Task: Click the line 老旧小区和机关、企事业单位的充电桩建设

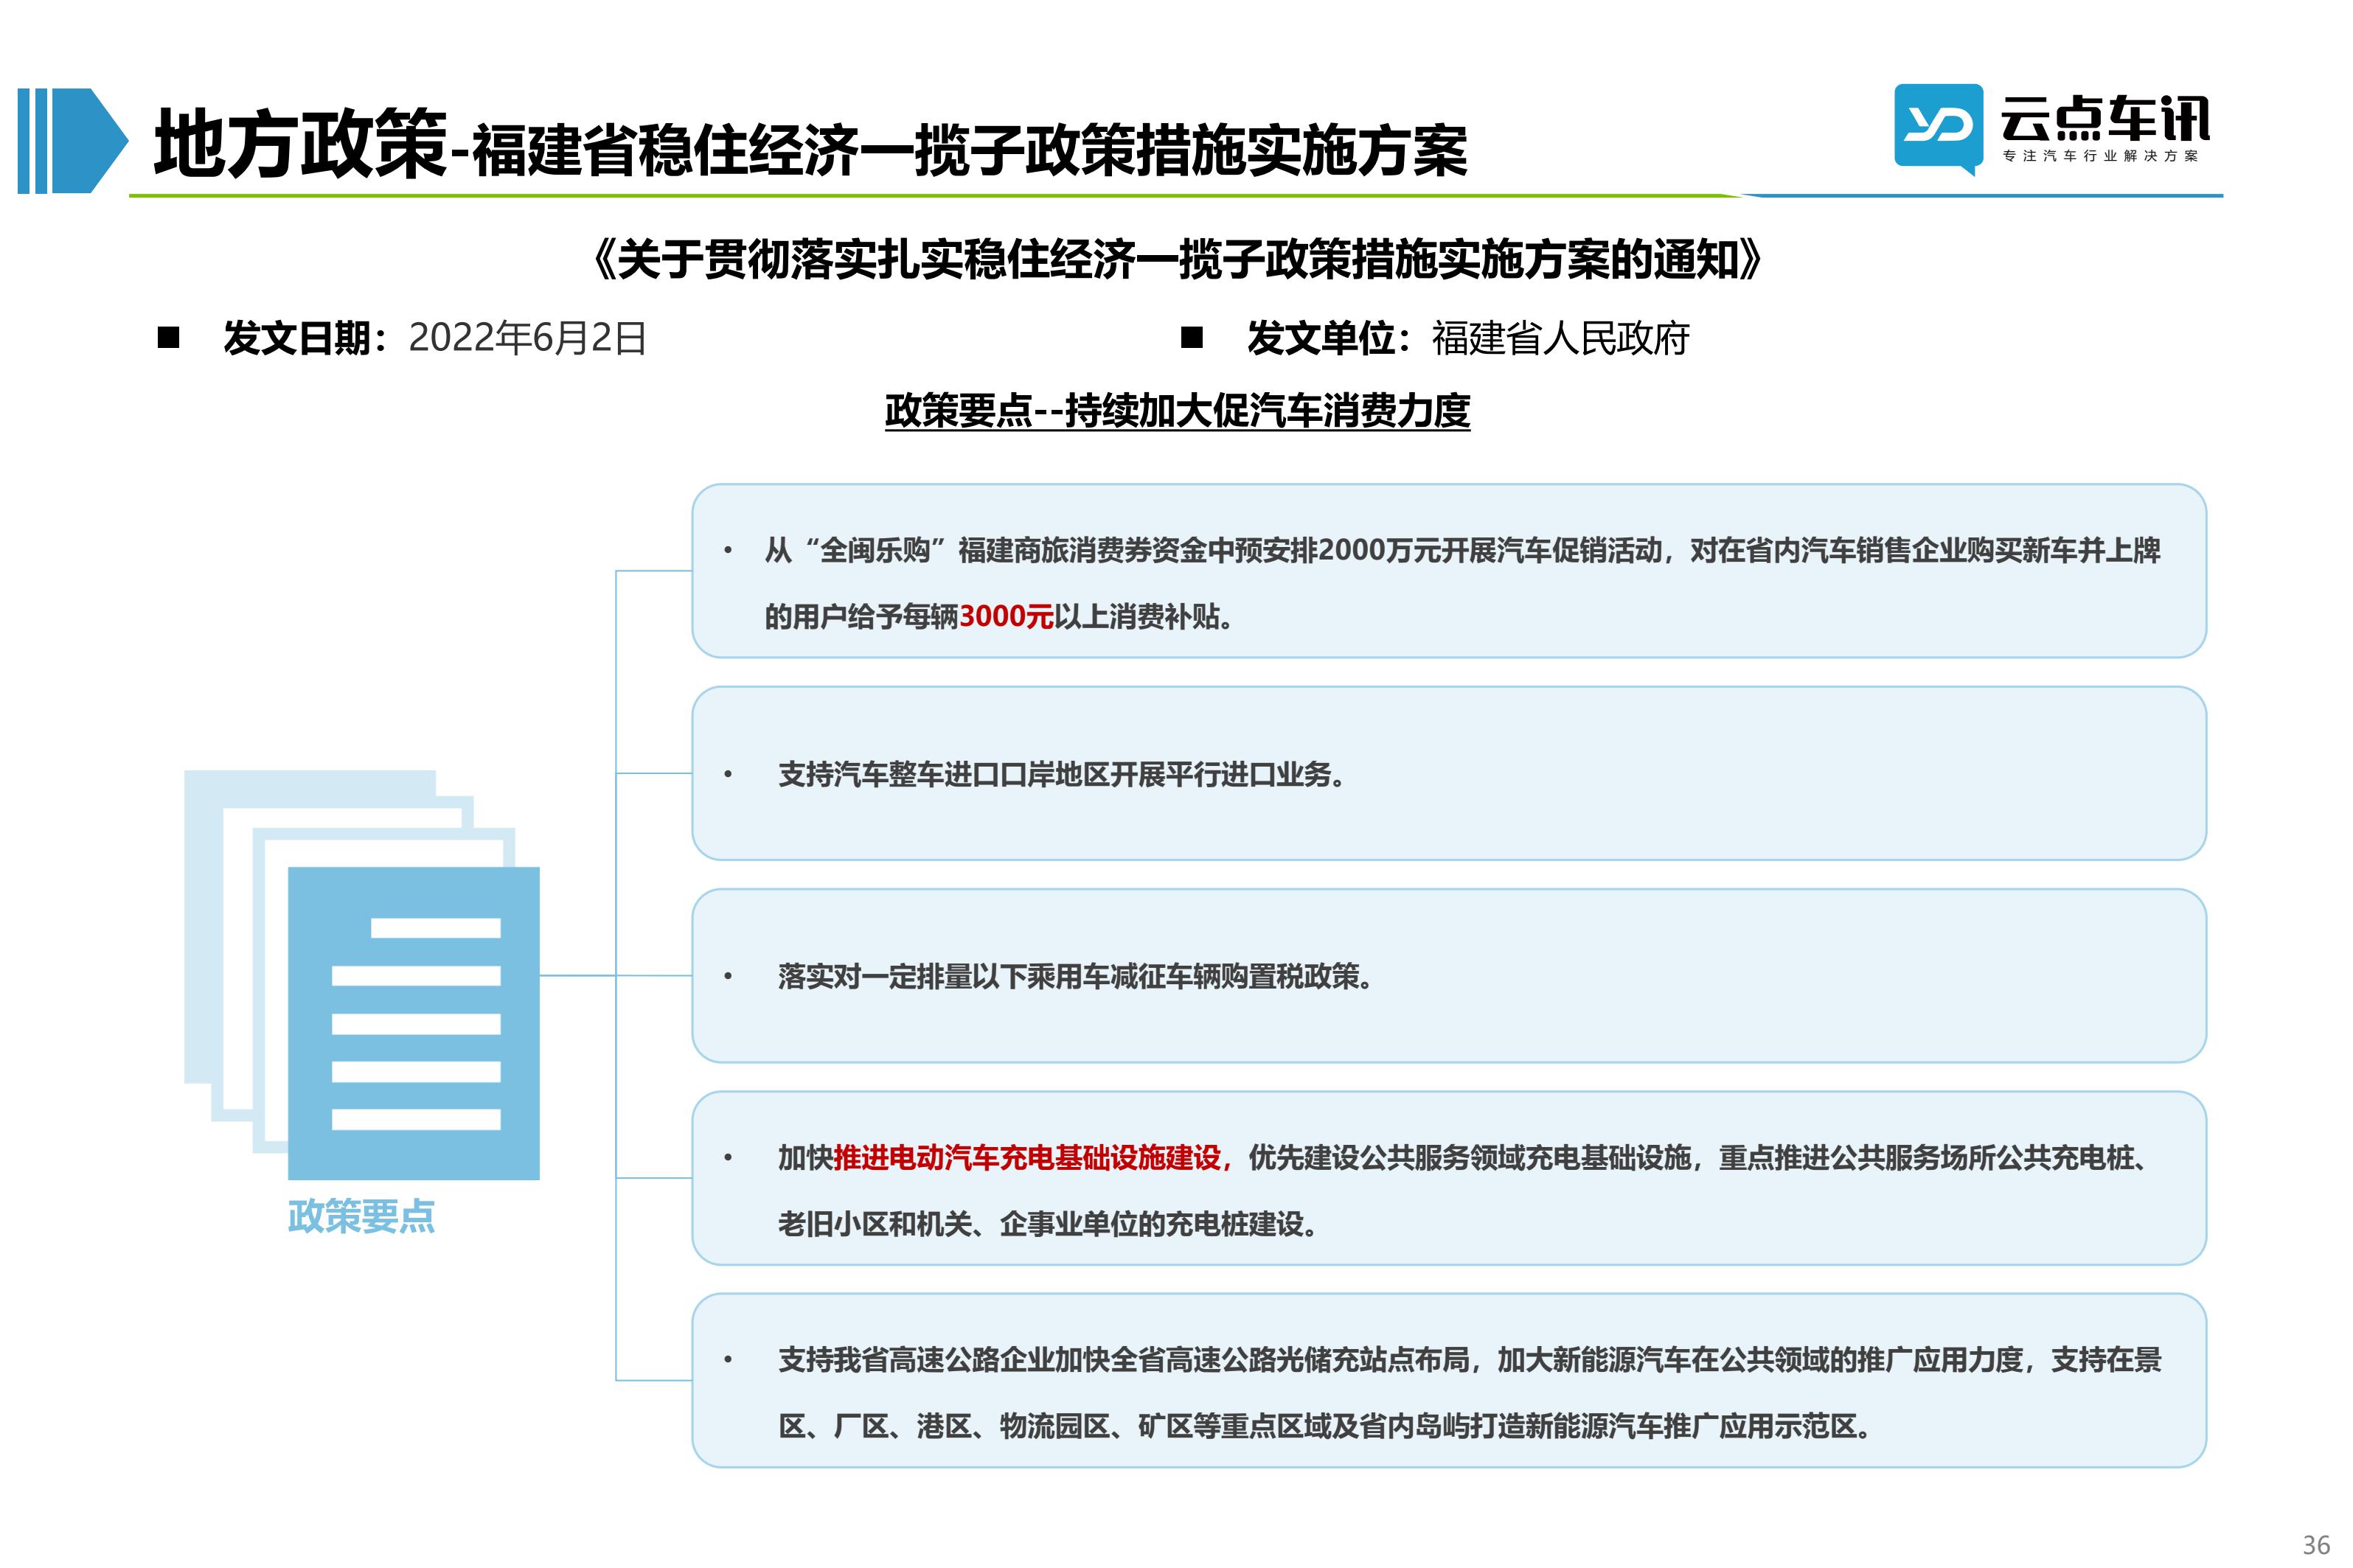Action: coord(1047,1224)
